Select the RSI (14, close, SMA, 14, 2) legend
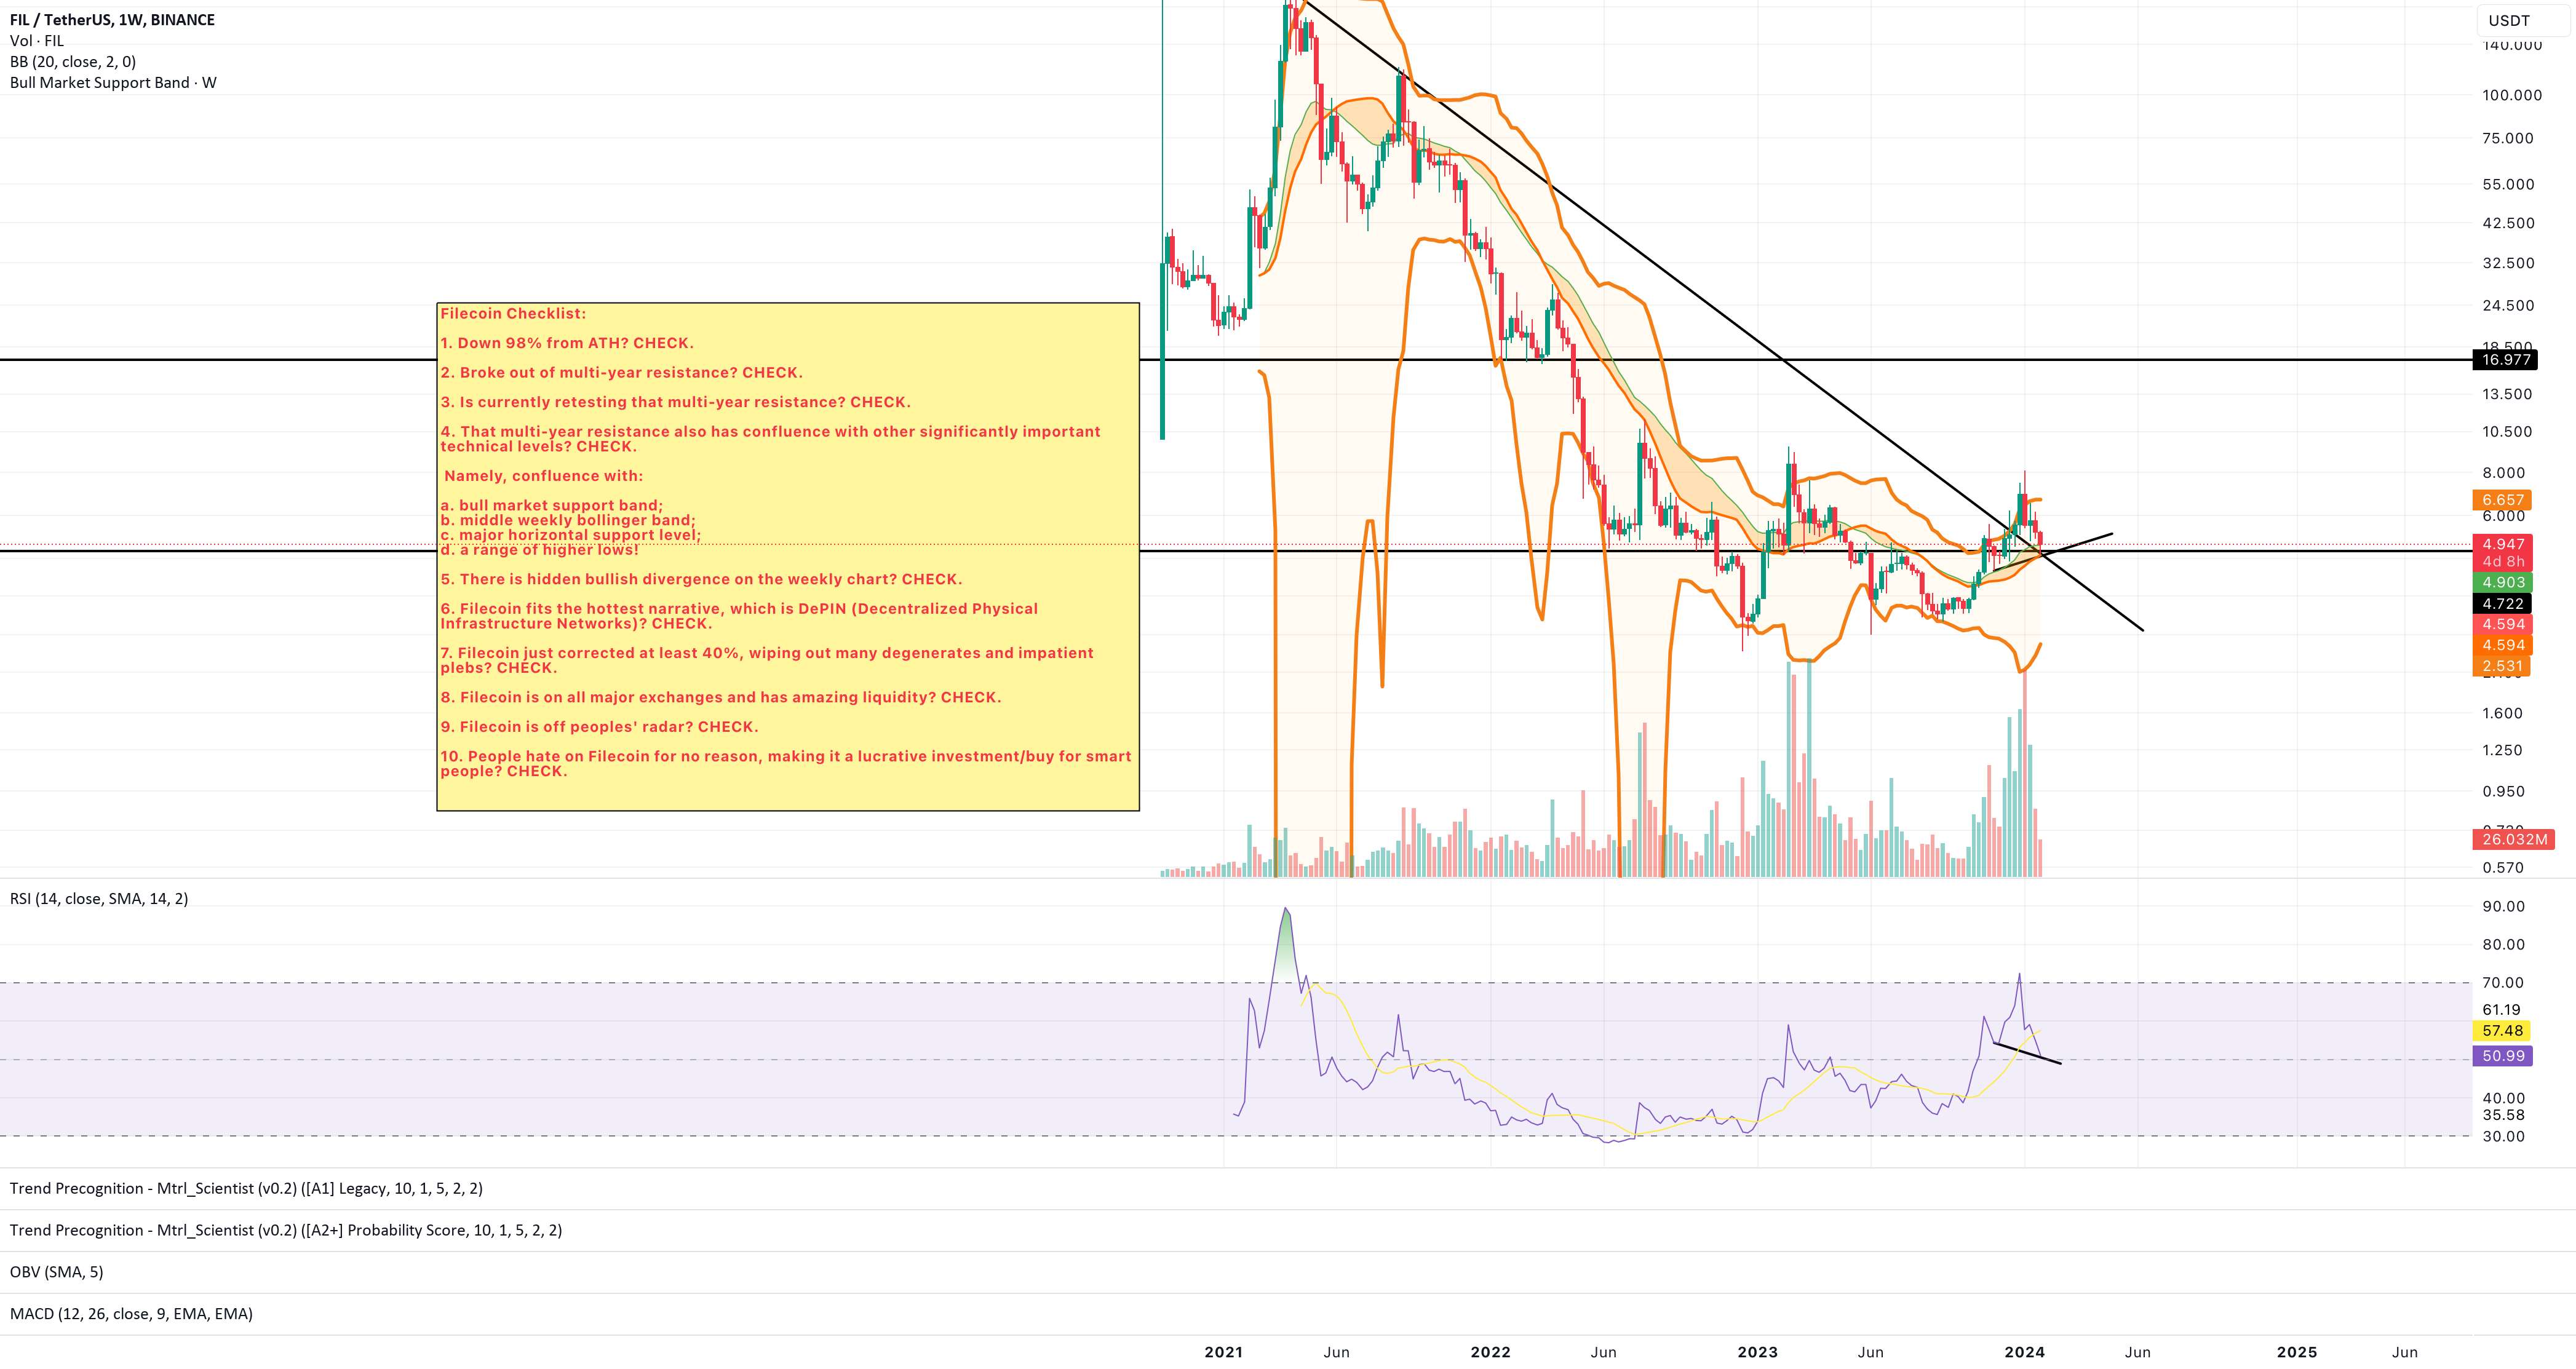This screenshot has width=2576, height=1369. click(99, 899)
